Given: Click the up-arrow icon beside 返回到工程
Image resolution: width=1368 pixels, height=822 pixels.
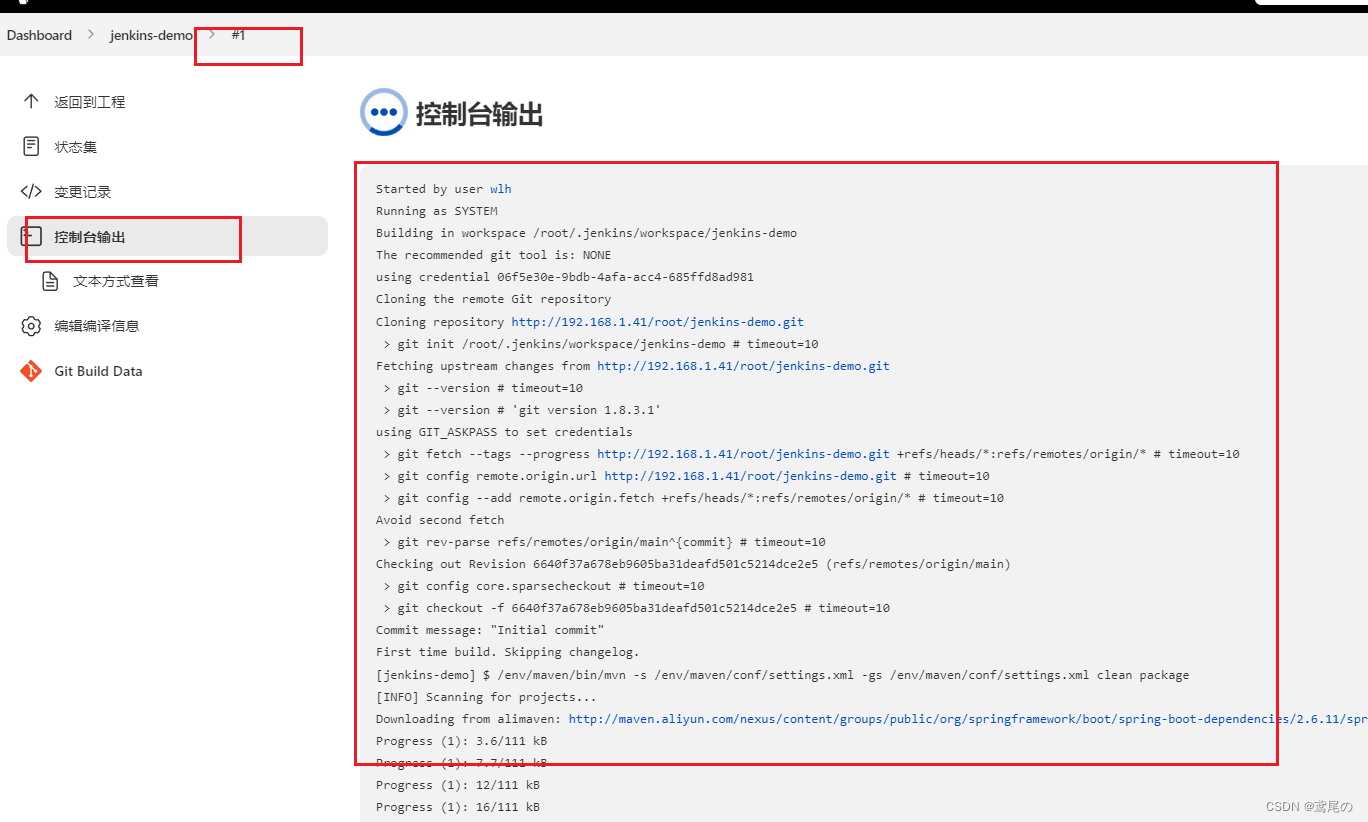Looking at the screenshot, I should tap(31, 102).
